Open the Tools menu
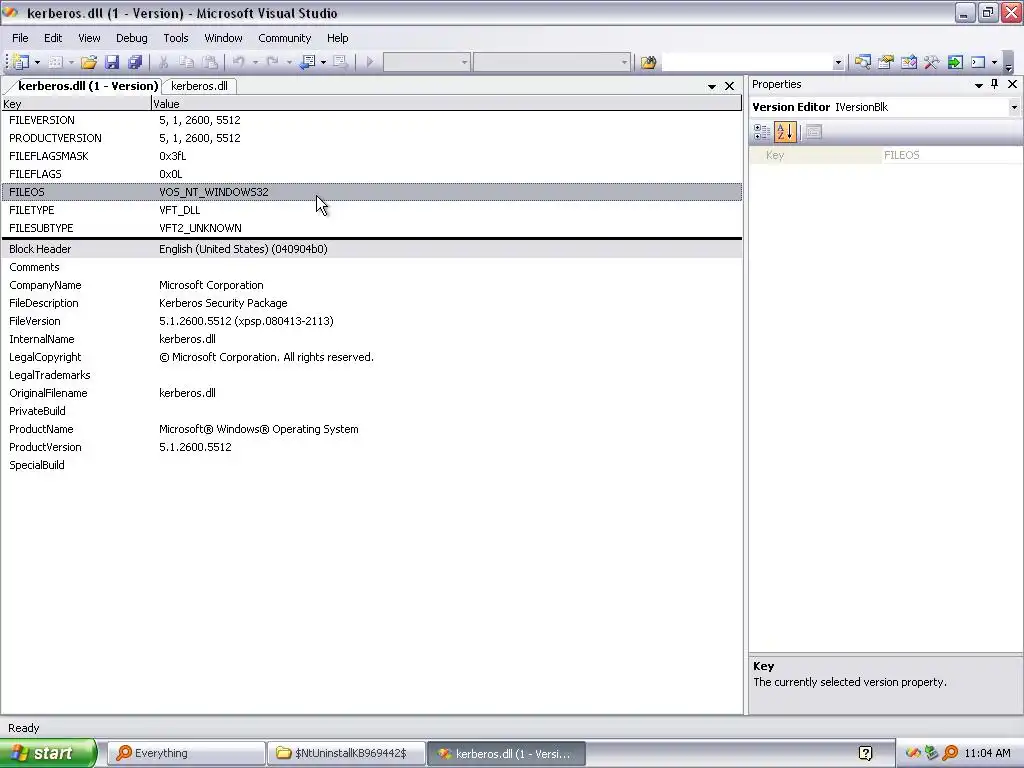This screenshot has width=1024, height=768. [176, 38]
